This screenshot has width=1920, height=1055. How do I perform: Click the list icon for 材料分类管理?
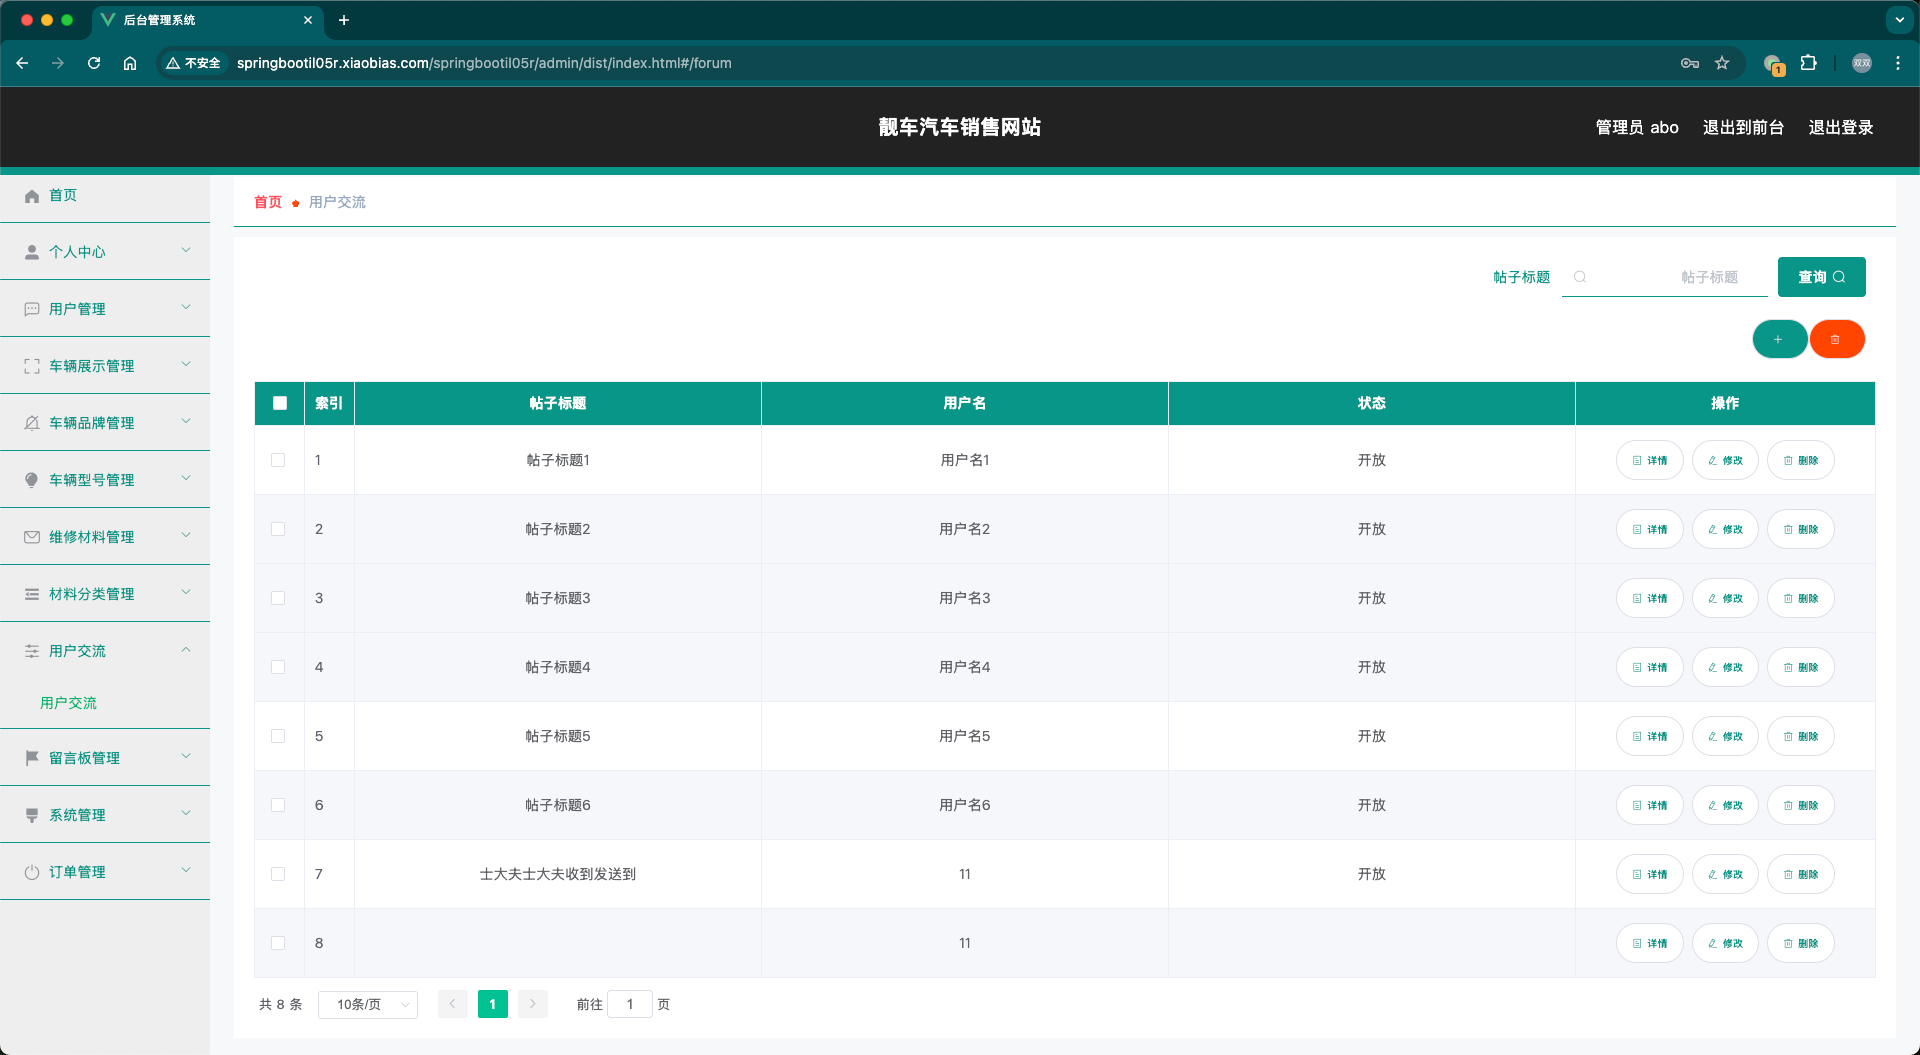click(32, 594)
